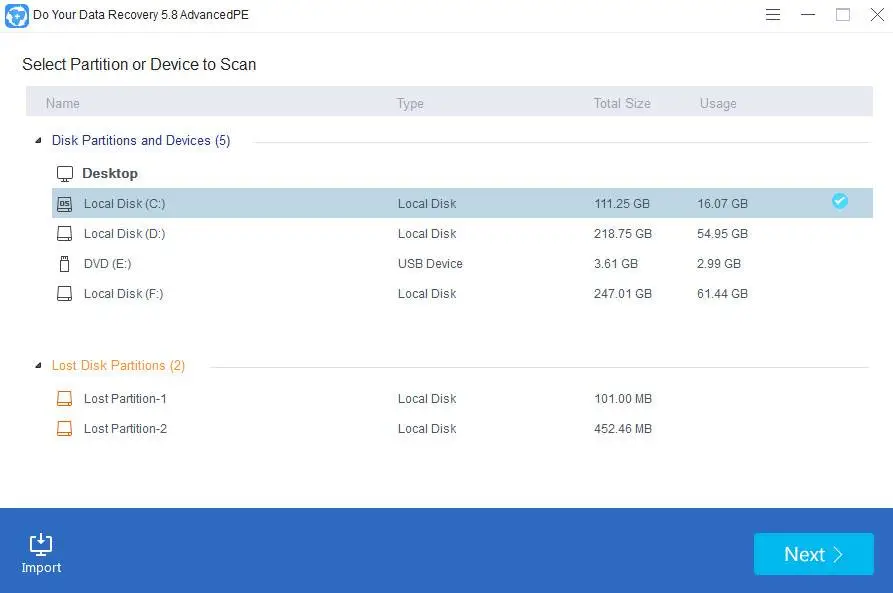Open the hamburger menu in title bar
Screen dimensions: 893x593
pos(773,15)
